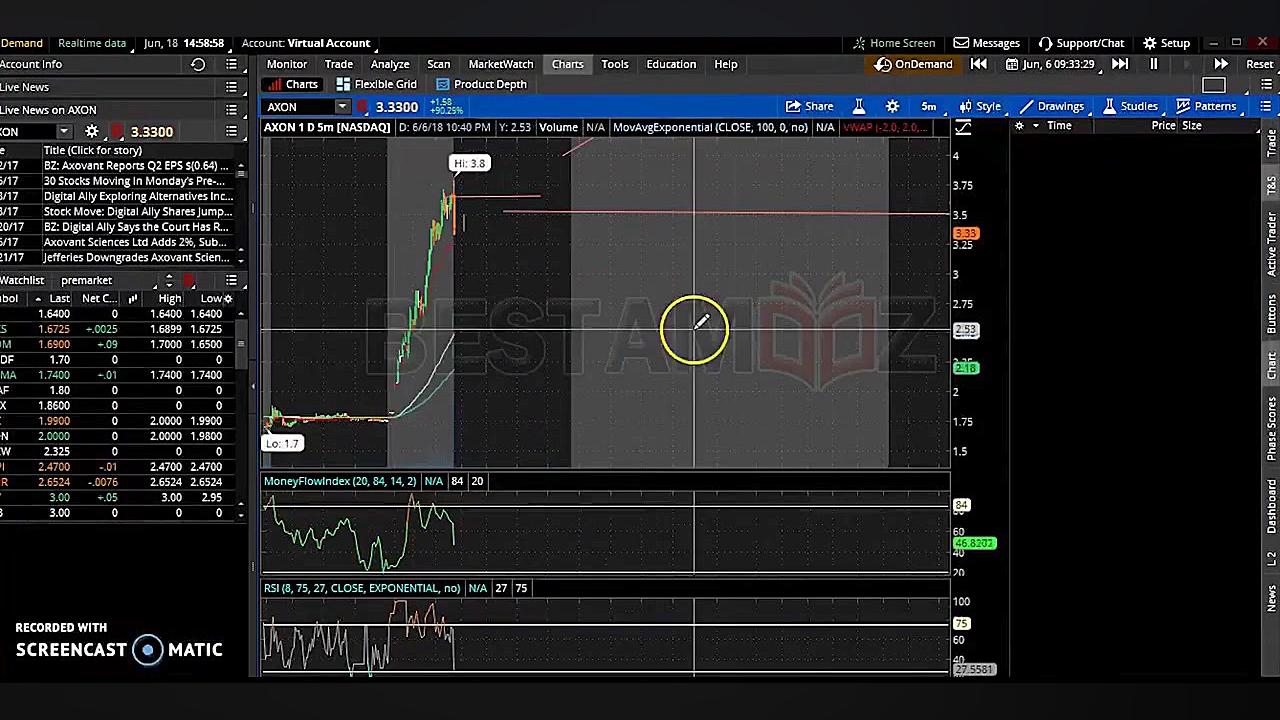Open the Tools tab

click(x=615, y=64)
